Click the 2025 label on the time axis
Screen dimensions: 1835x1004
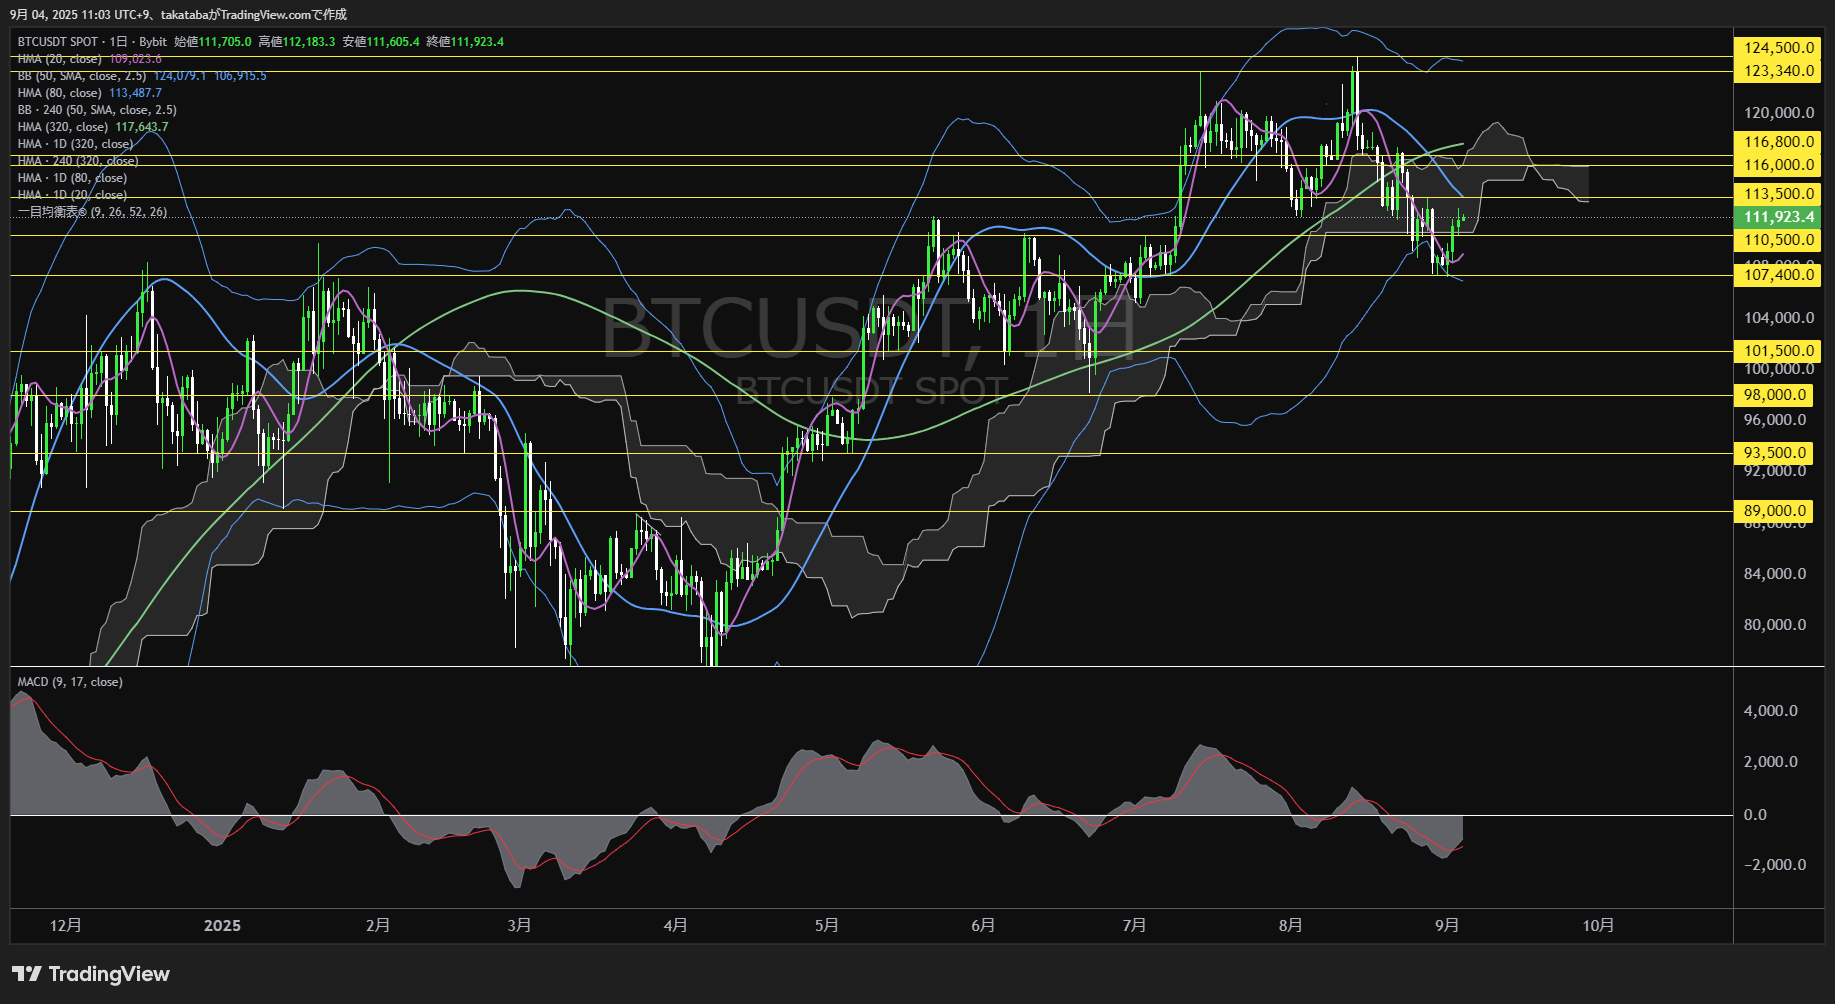coord(222,926)
